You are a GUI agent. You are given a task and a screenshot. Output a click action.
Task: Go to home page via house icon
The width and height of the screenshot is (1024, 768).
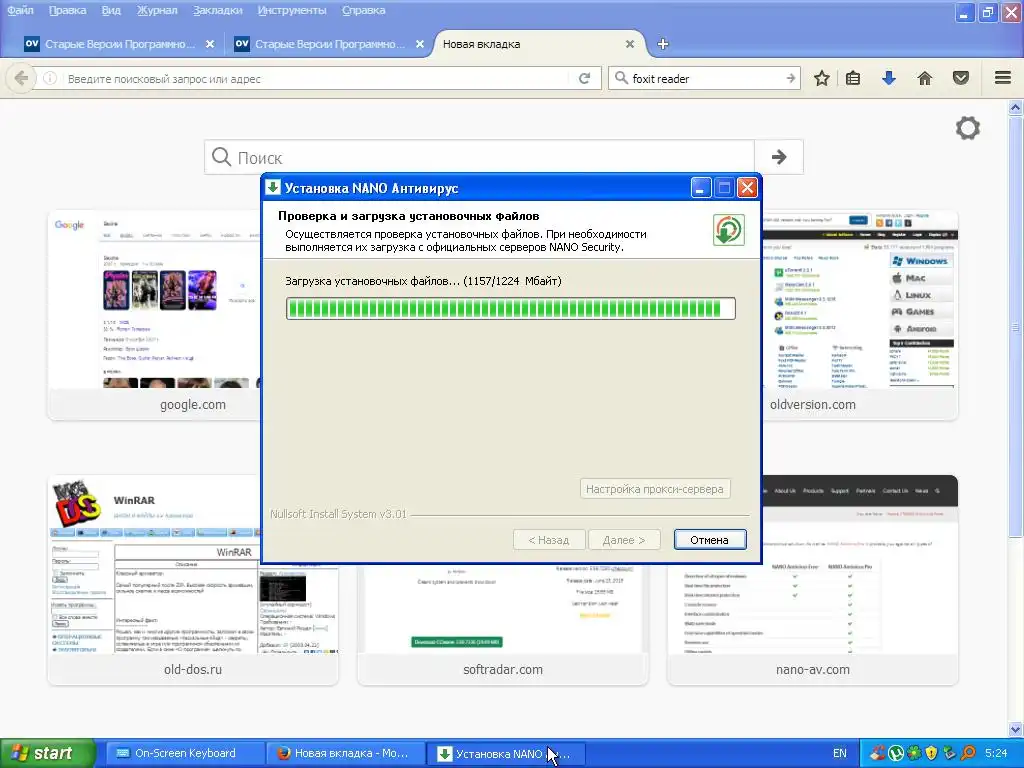(x=925, y=78)
